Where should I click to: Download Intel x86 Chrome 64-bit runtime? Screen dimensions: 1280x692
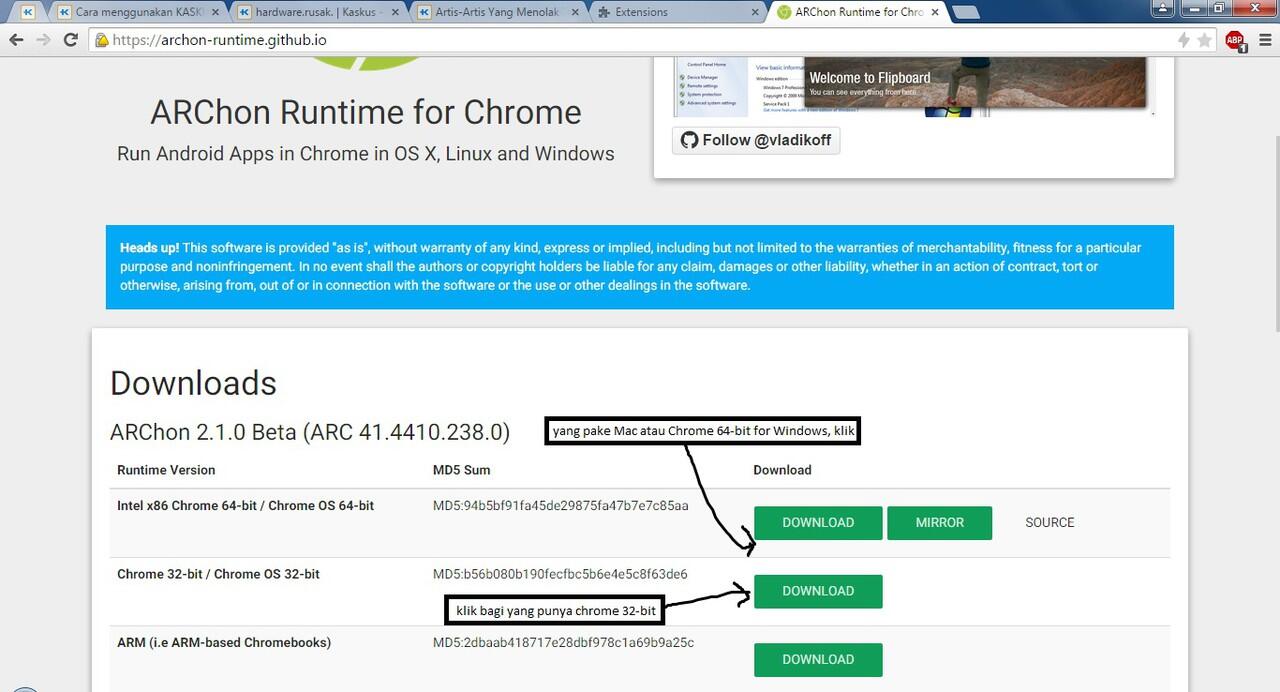click(817, 522)
